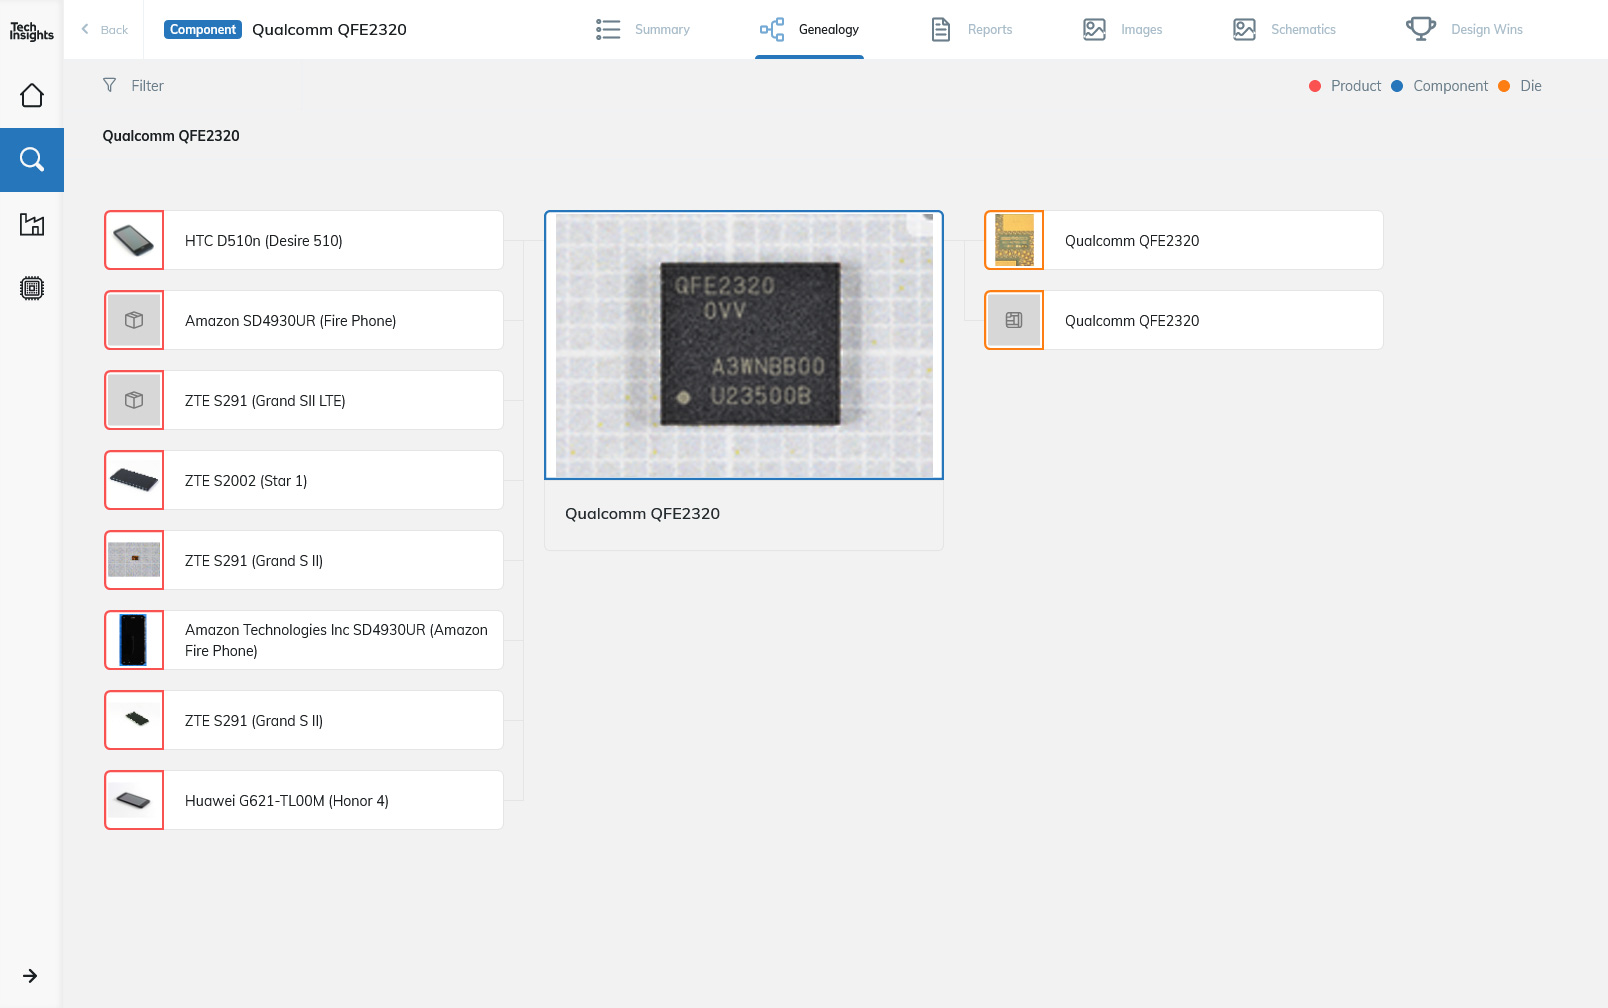Open the Images tab
This screenshot has width=1608, height=1008.
[1123, 30]
